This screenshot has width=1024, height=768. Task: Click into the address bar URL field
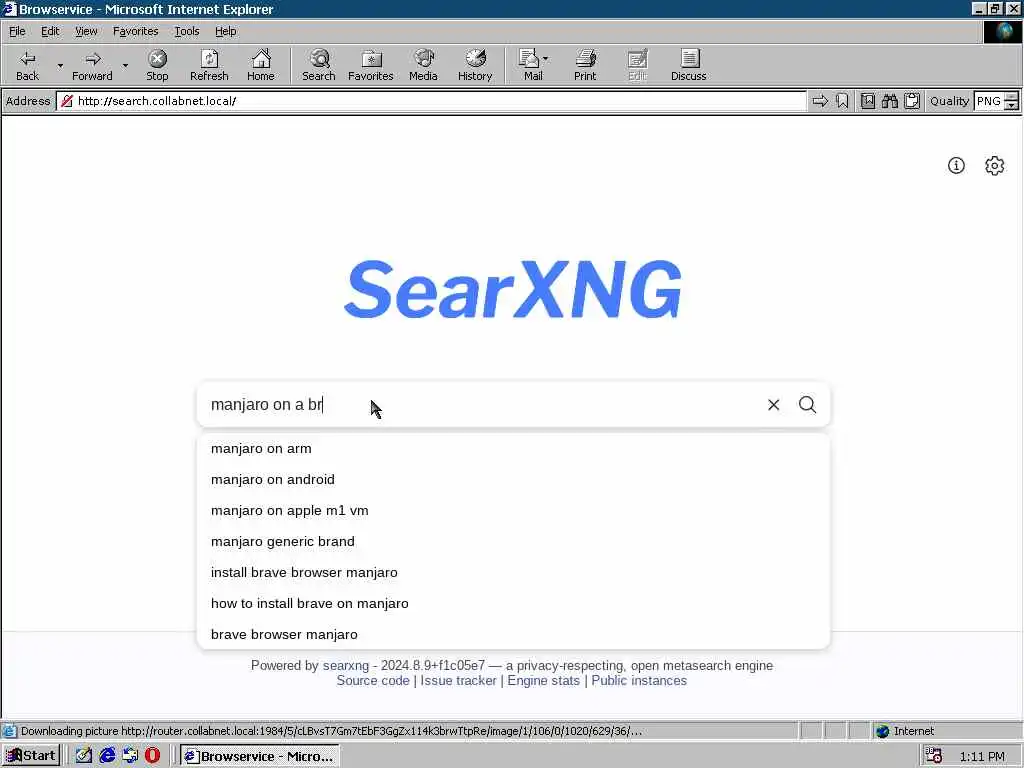pyautogui.click(x=431, y=101)
